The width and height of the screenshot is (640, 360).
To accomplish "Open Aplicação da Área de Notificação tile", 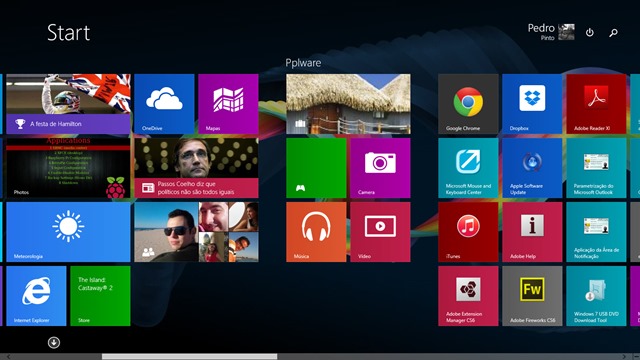I will (596, 232).
